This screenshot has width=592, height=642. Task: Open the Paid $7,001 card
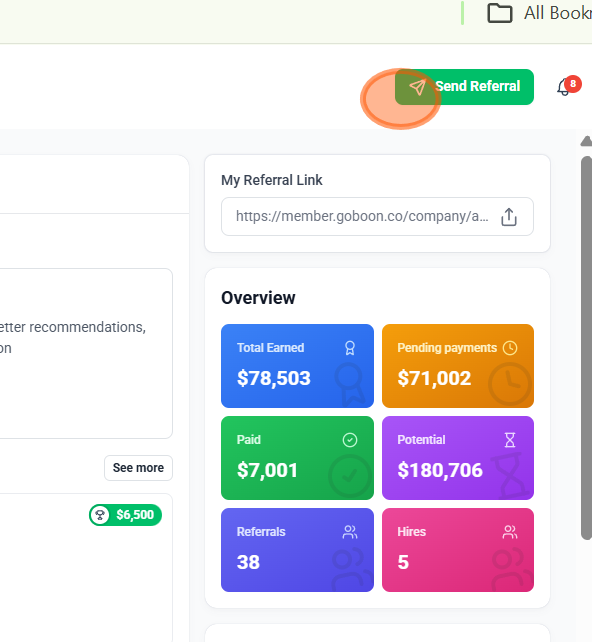click(297, 458)
